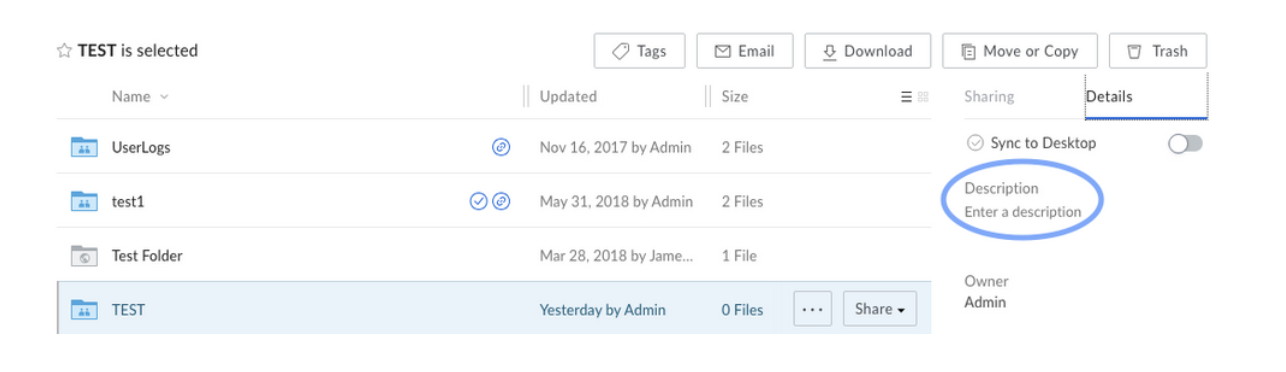Click the sync checkmark icon on test1
The width and height of the screenshot is (1286, 372).
point(479,201)
